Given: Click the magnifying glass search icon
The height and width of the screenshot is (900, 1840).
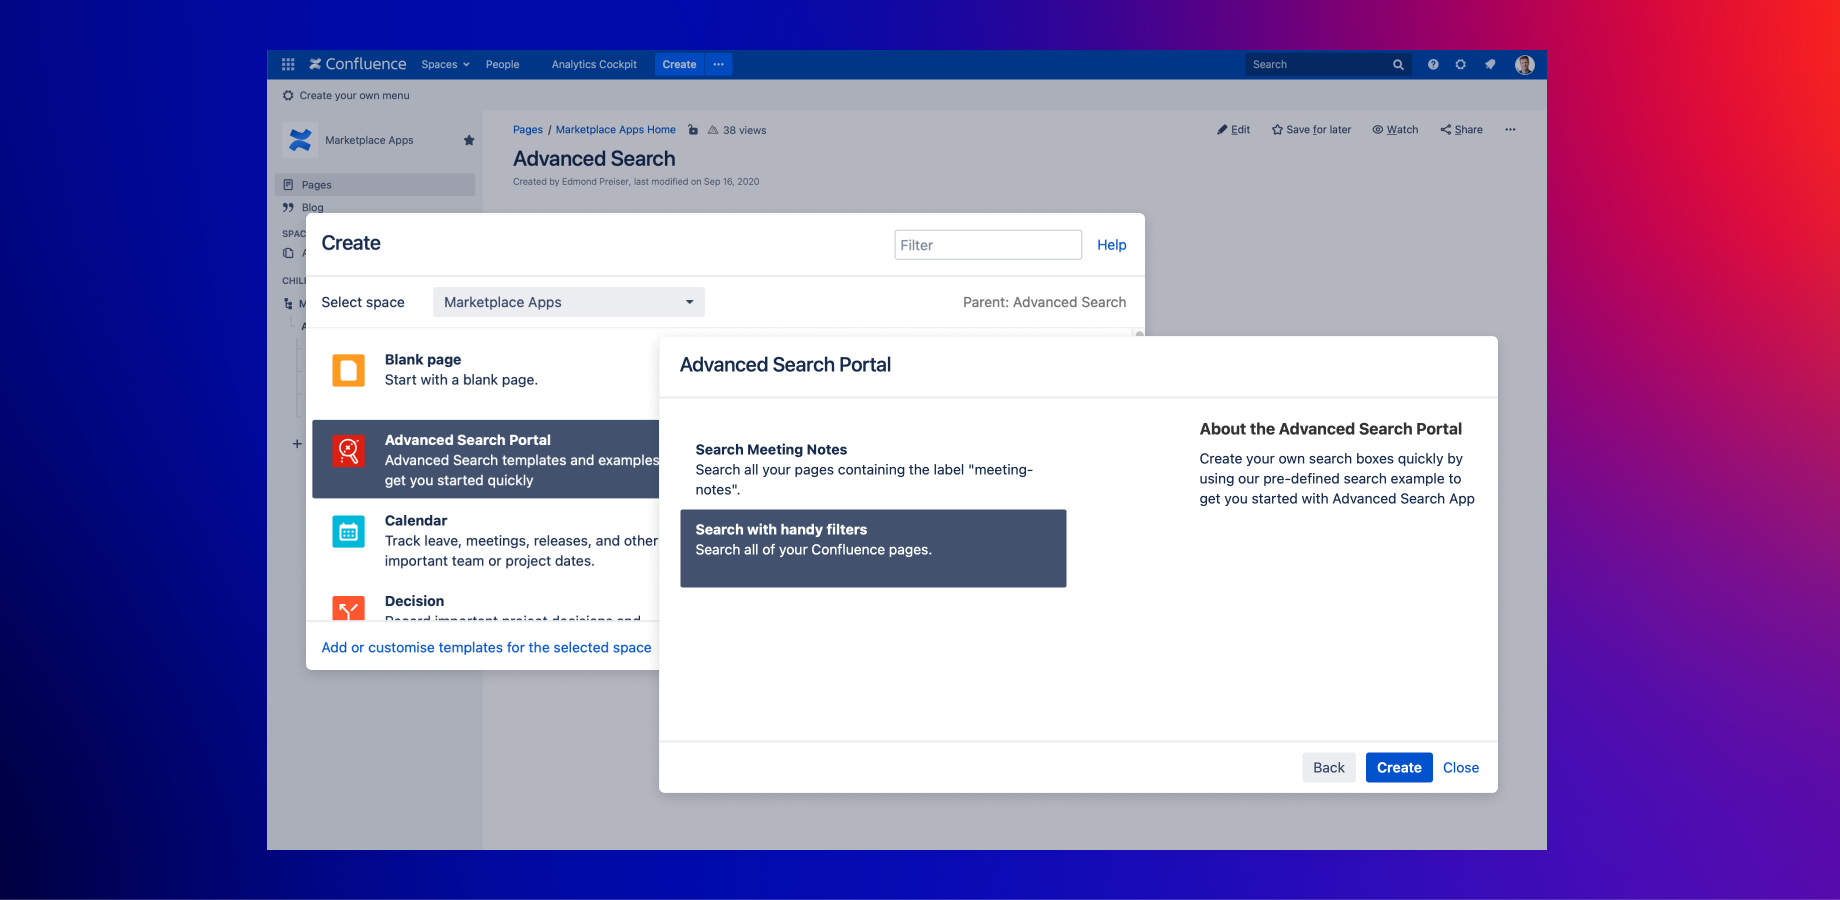Looking at the screenshot, I should (1398, 64).
